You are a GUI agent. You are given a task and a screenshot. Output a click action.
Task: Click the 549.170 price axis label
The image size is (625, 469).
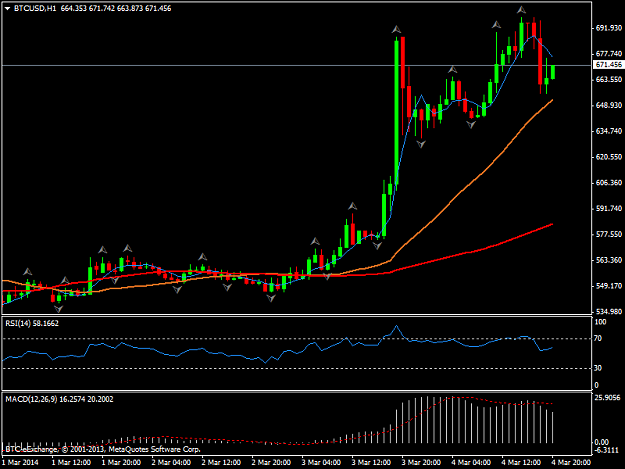(609, 286)
